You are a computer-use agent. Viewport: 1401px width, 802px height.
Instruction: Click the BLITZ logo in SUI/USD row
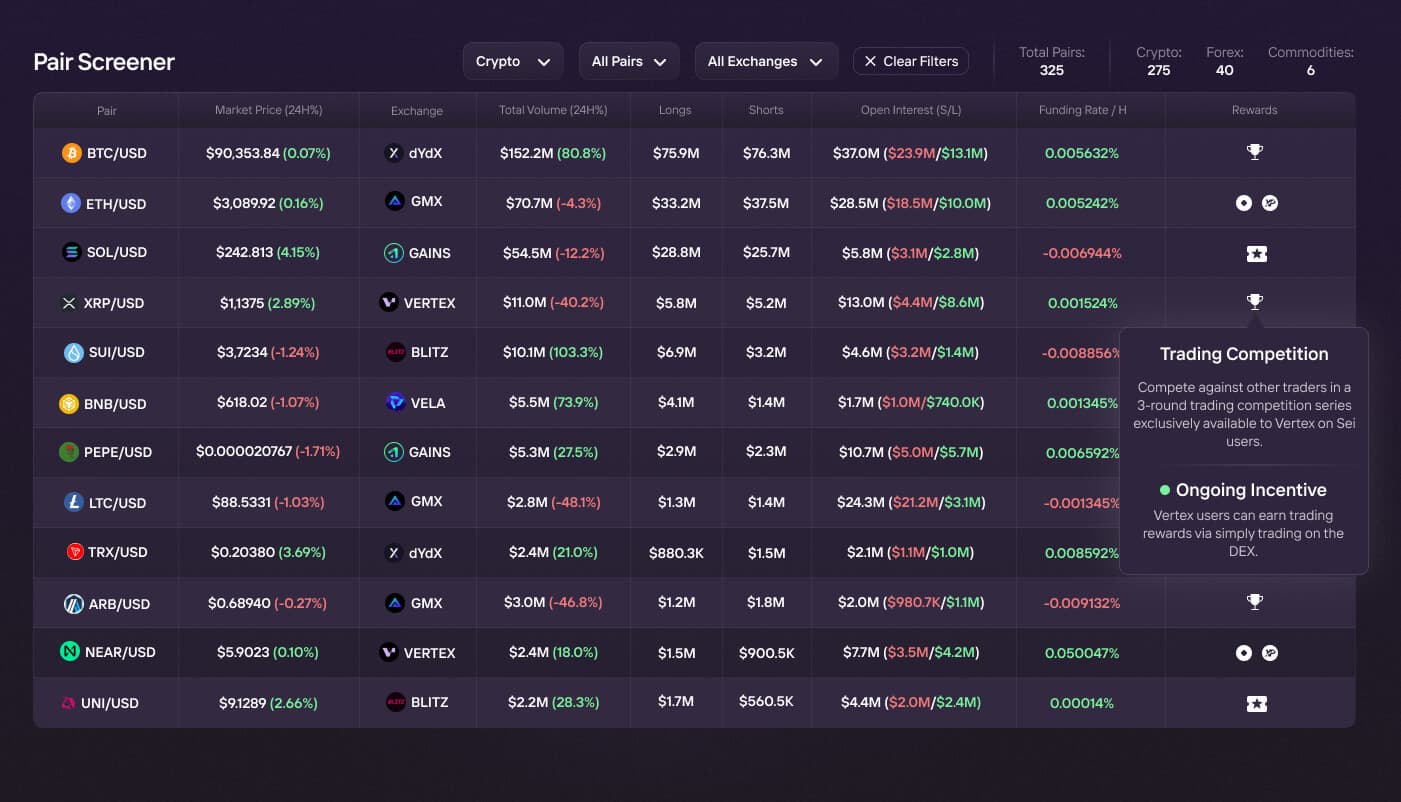pos(395,352)
